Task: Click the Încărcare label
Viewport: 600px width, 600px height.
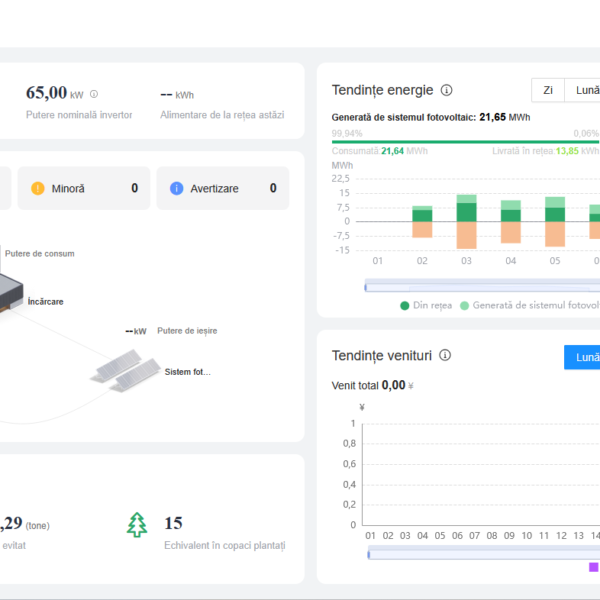Action: [45, 301]
